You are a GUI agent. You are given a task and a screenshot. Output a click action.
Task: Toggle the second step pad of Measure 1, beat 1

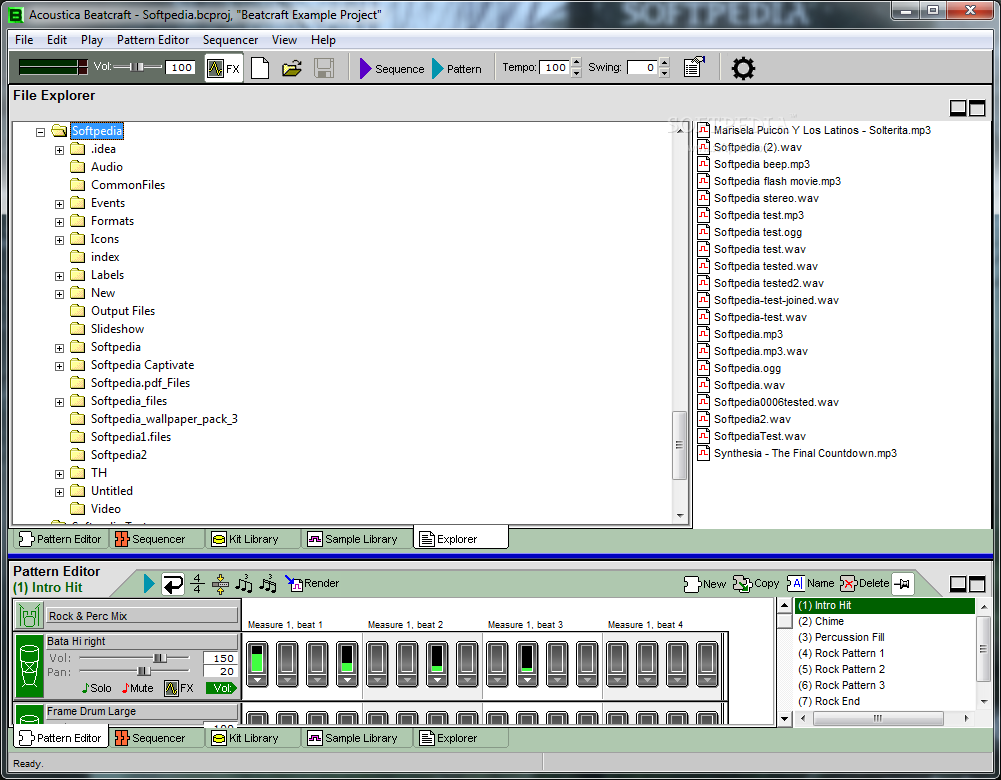pyautogui.click(x=287, y=658)
